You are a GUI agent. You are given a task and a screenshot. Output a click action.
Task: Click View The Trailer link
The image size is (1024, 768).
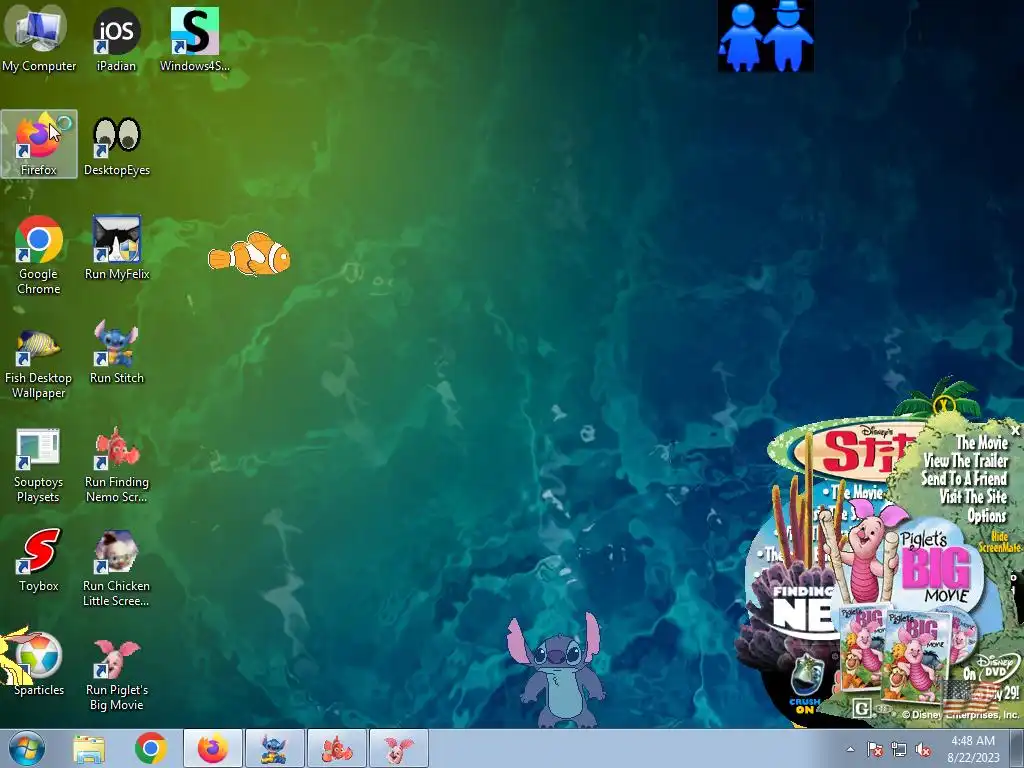point(966,460)
